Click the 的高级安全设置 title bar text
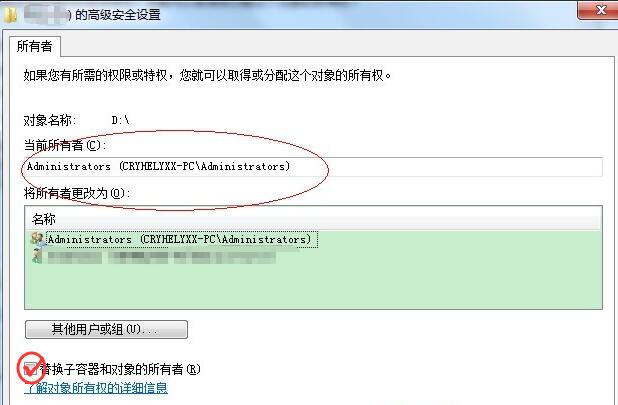Image resolution: width=618 pixels, height=405 pixels. (x=117, y=15)
